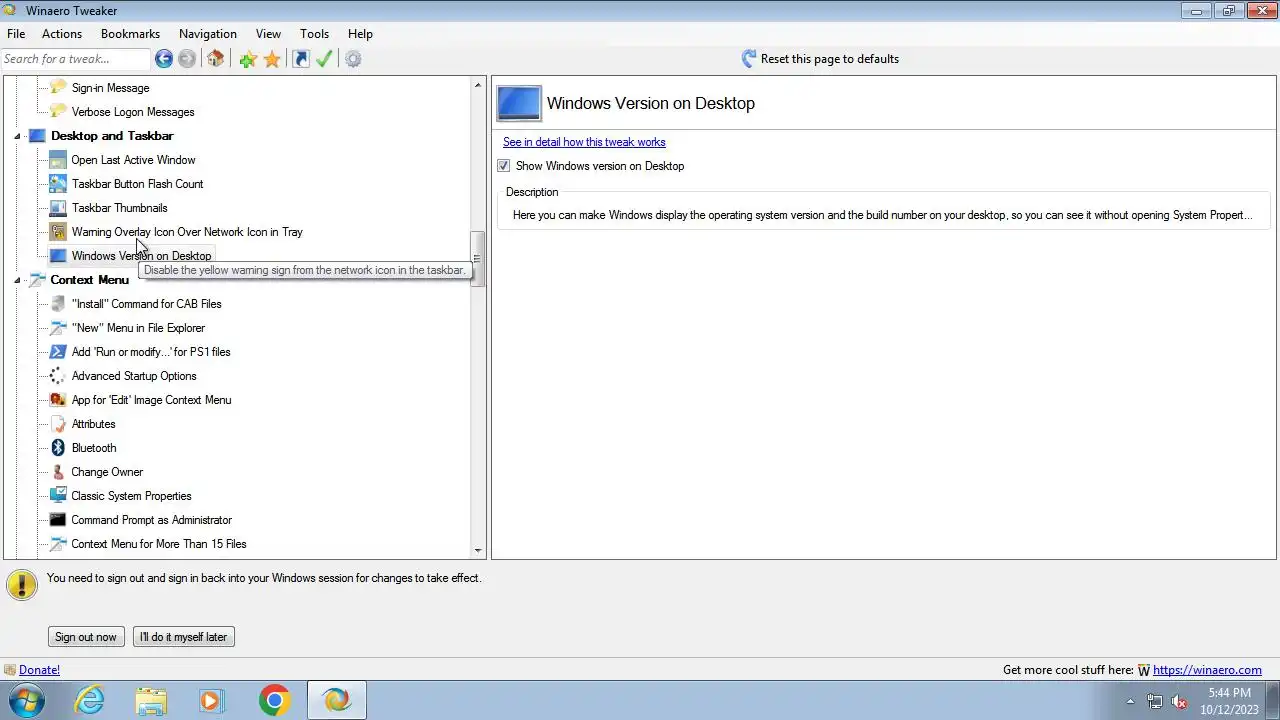Click the muted volume tray icon
Viewport: 1280px width, 720px height.
point(1179,701)
